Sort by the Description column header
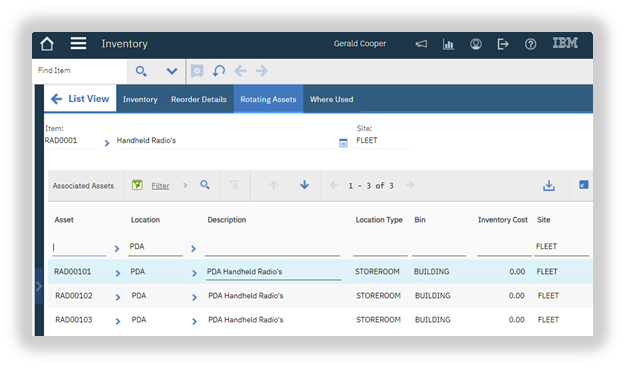Screen dimensions: 626x368 227,220
